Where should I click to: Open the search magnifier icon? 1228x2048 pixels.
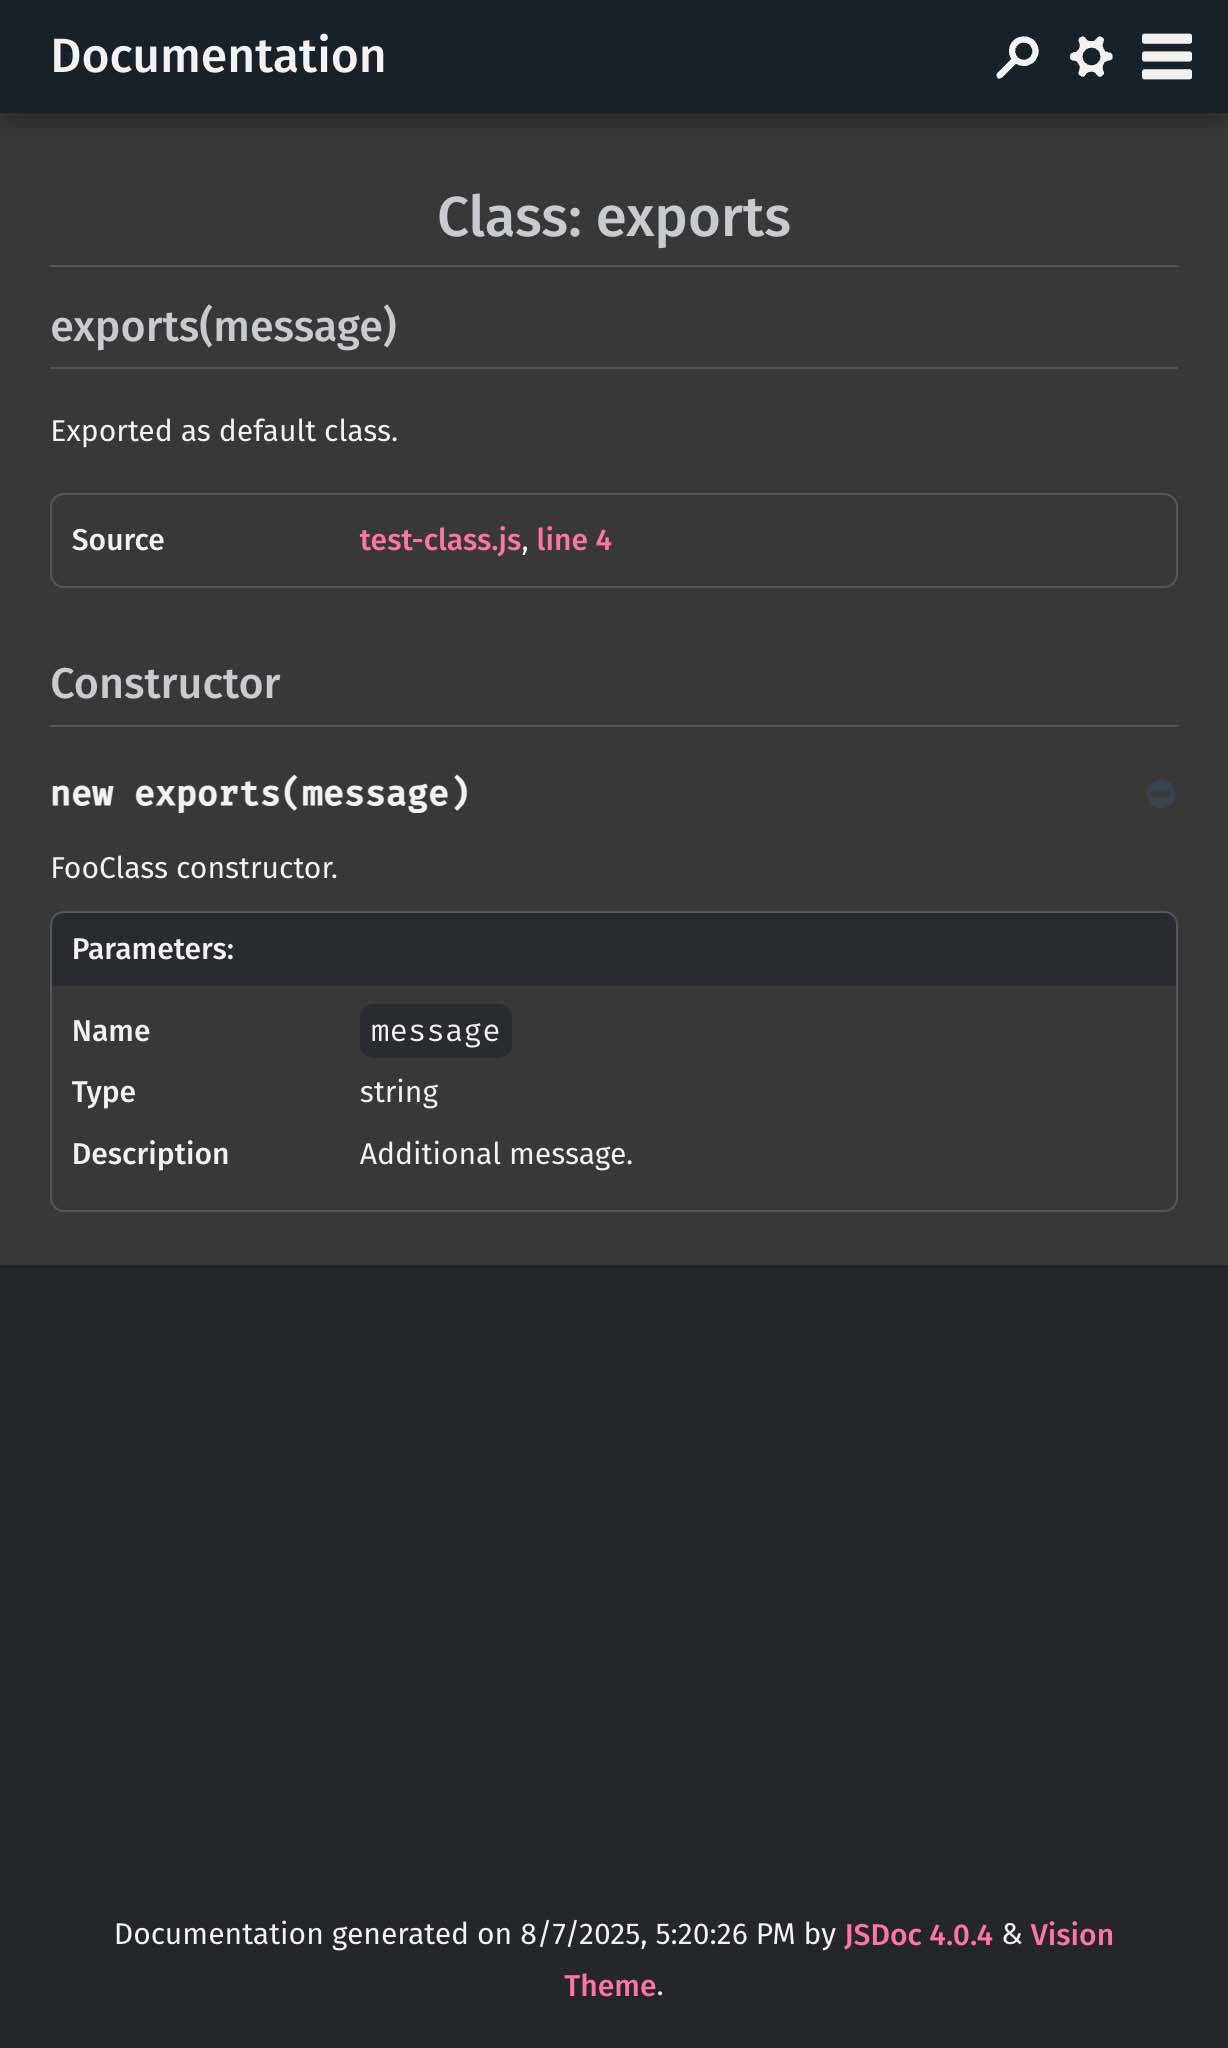pos(1017,57)
